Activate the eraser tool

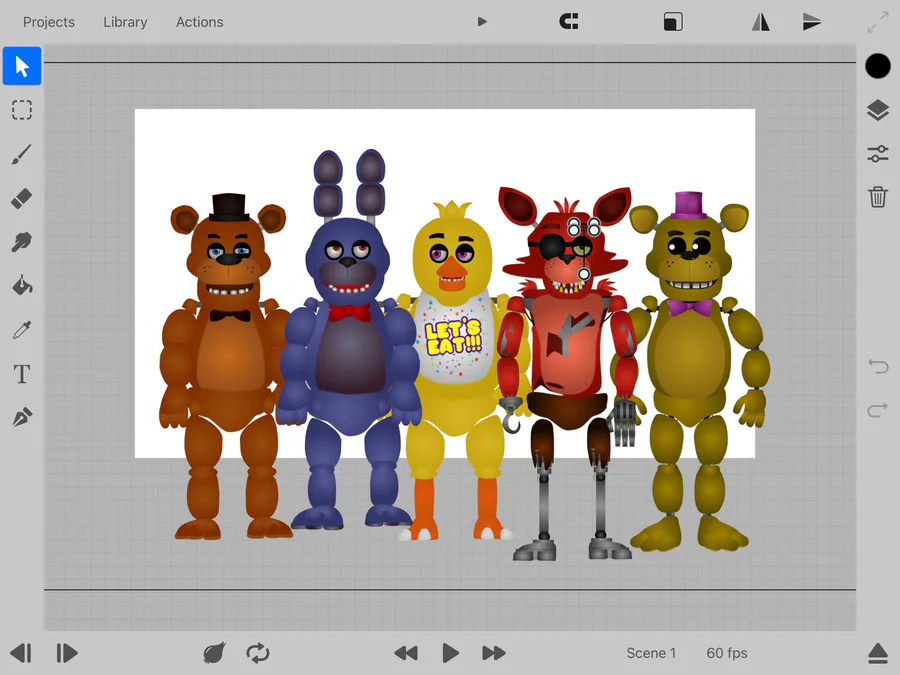(22, 199)
